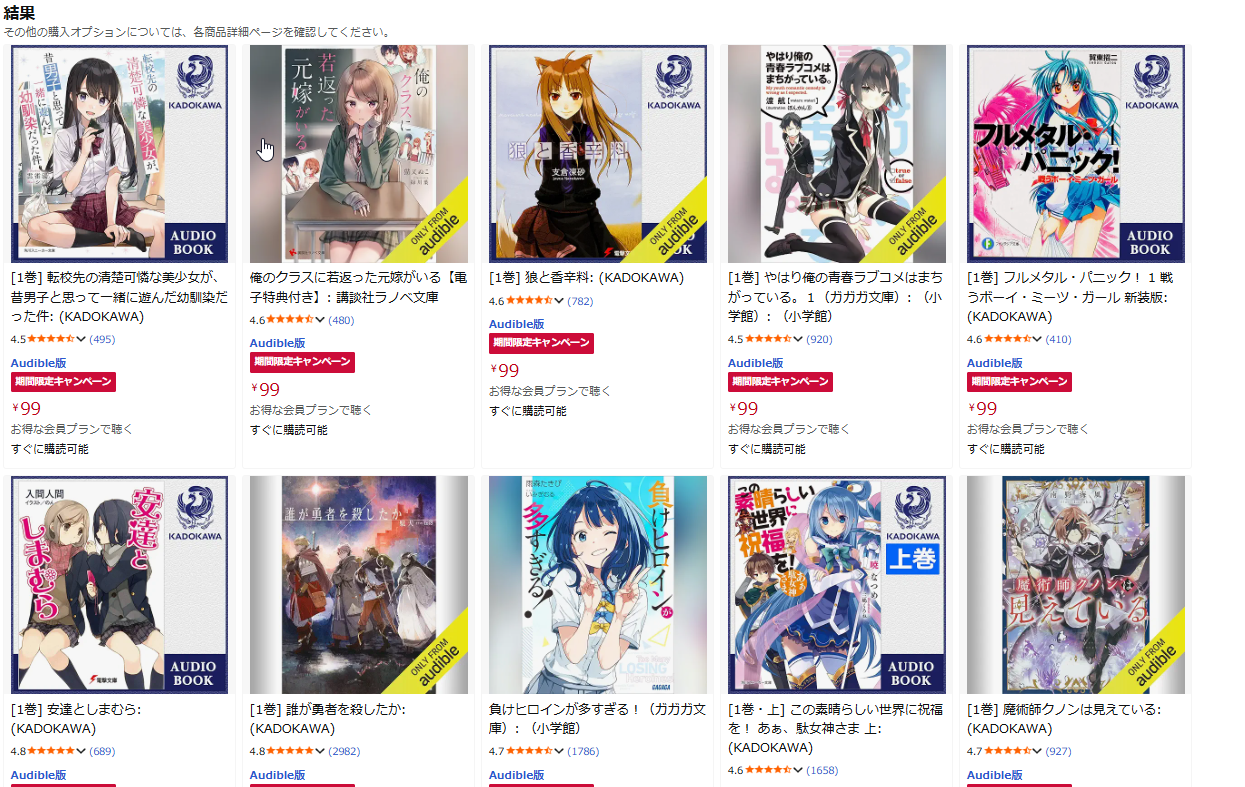Expand rating dropdown for 狼と香辛料

coord(560,301)
